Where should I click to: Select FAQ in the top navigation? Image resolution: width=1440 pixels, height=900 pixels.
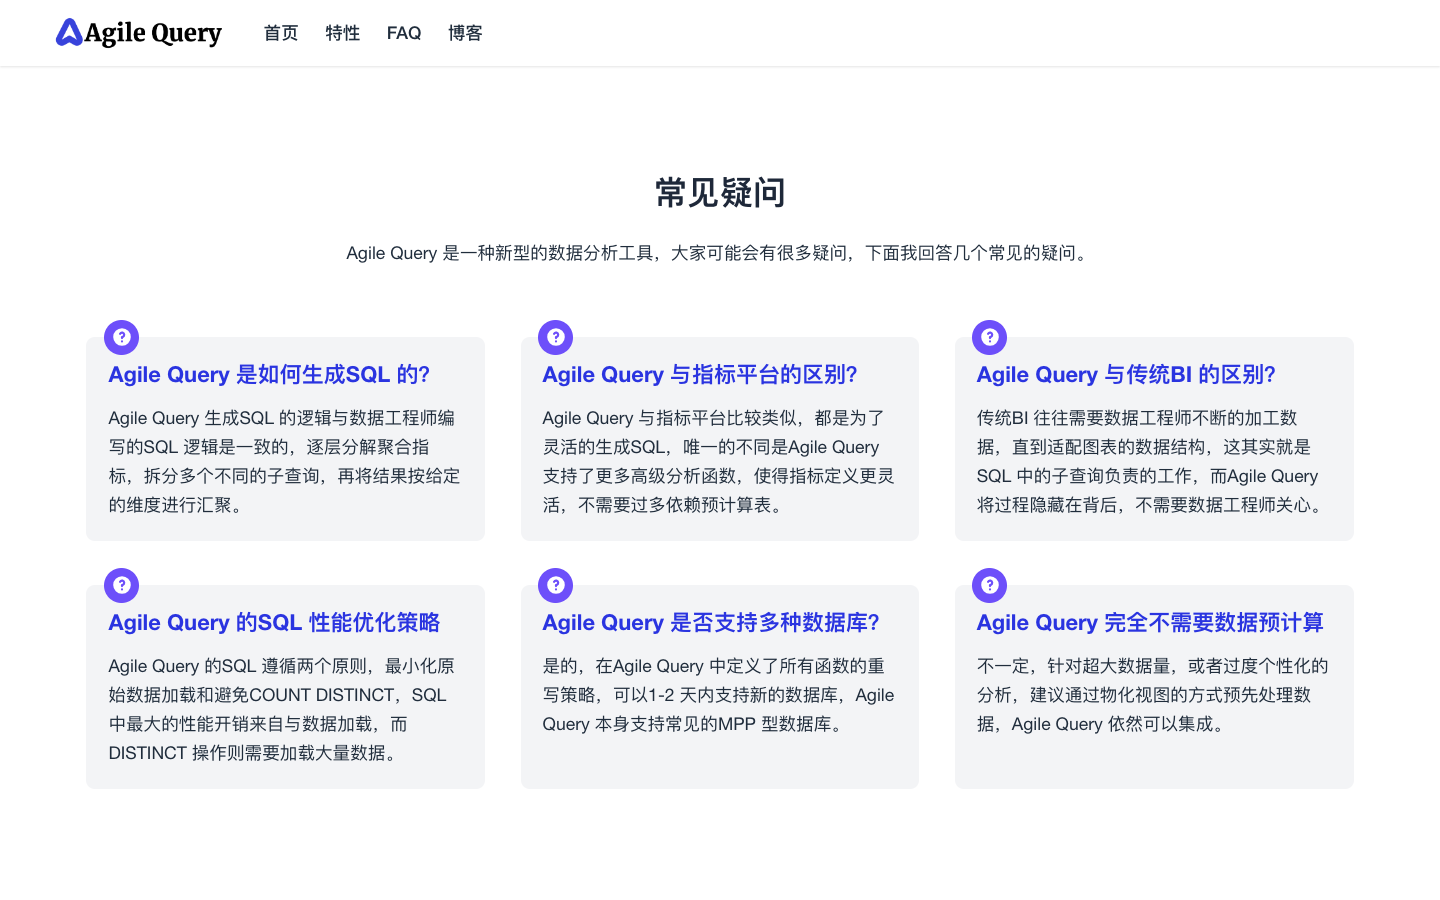coord(404,33)
